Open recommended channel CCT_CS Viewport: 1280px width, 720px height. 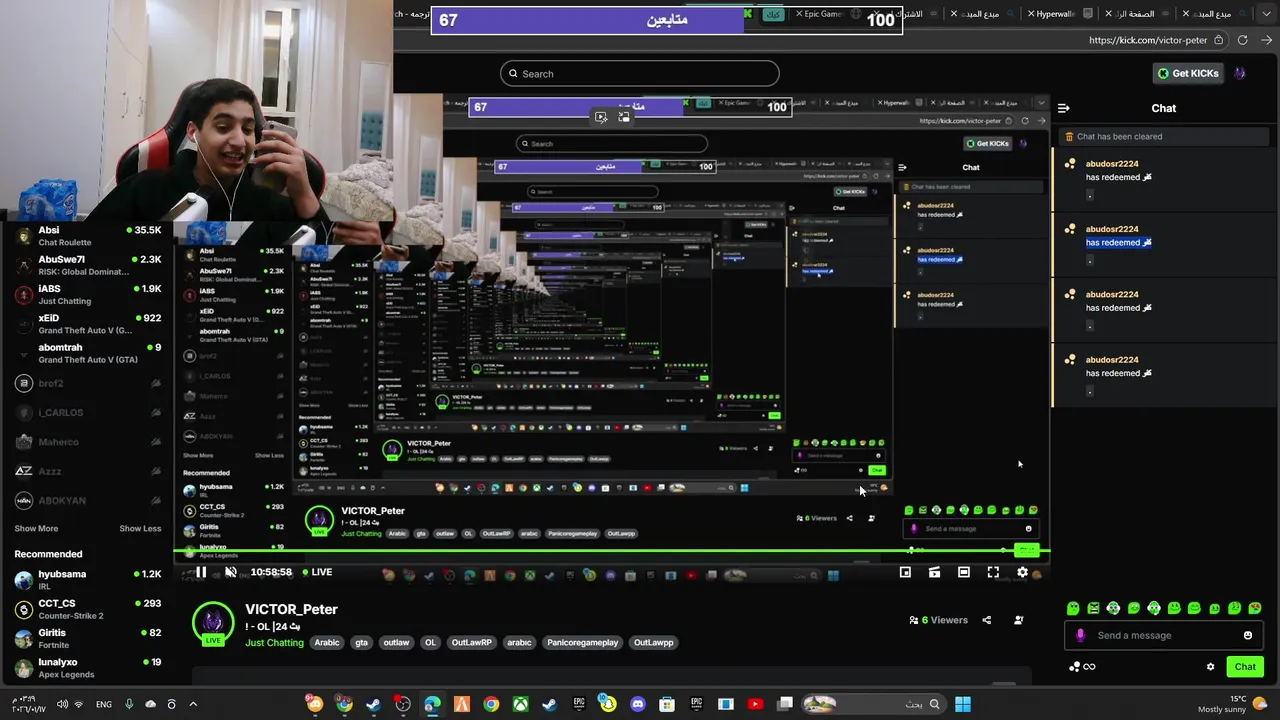pyautogui.click(x=88, y=609)
